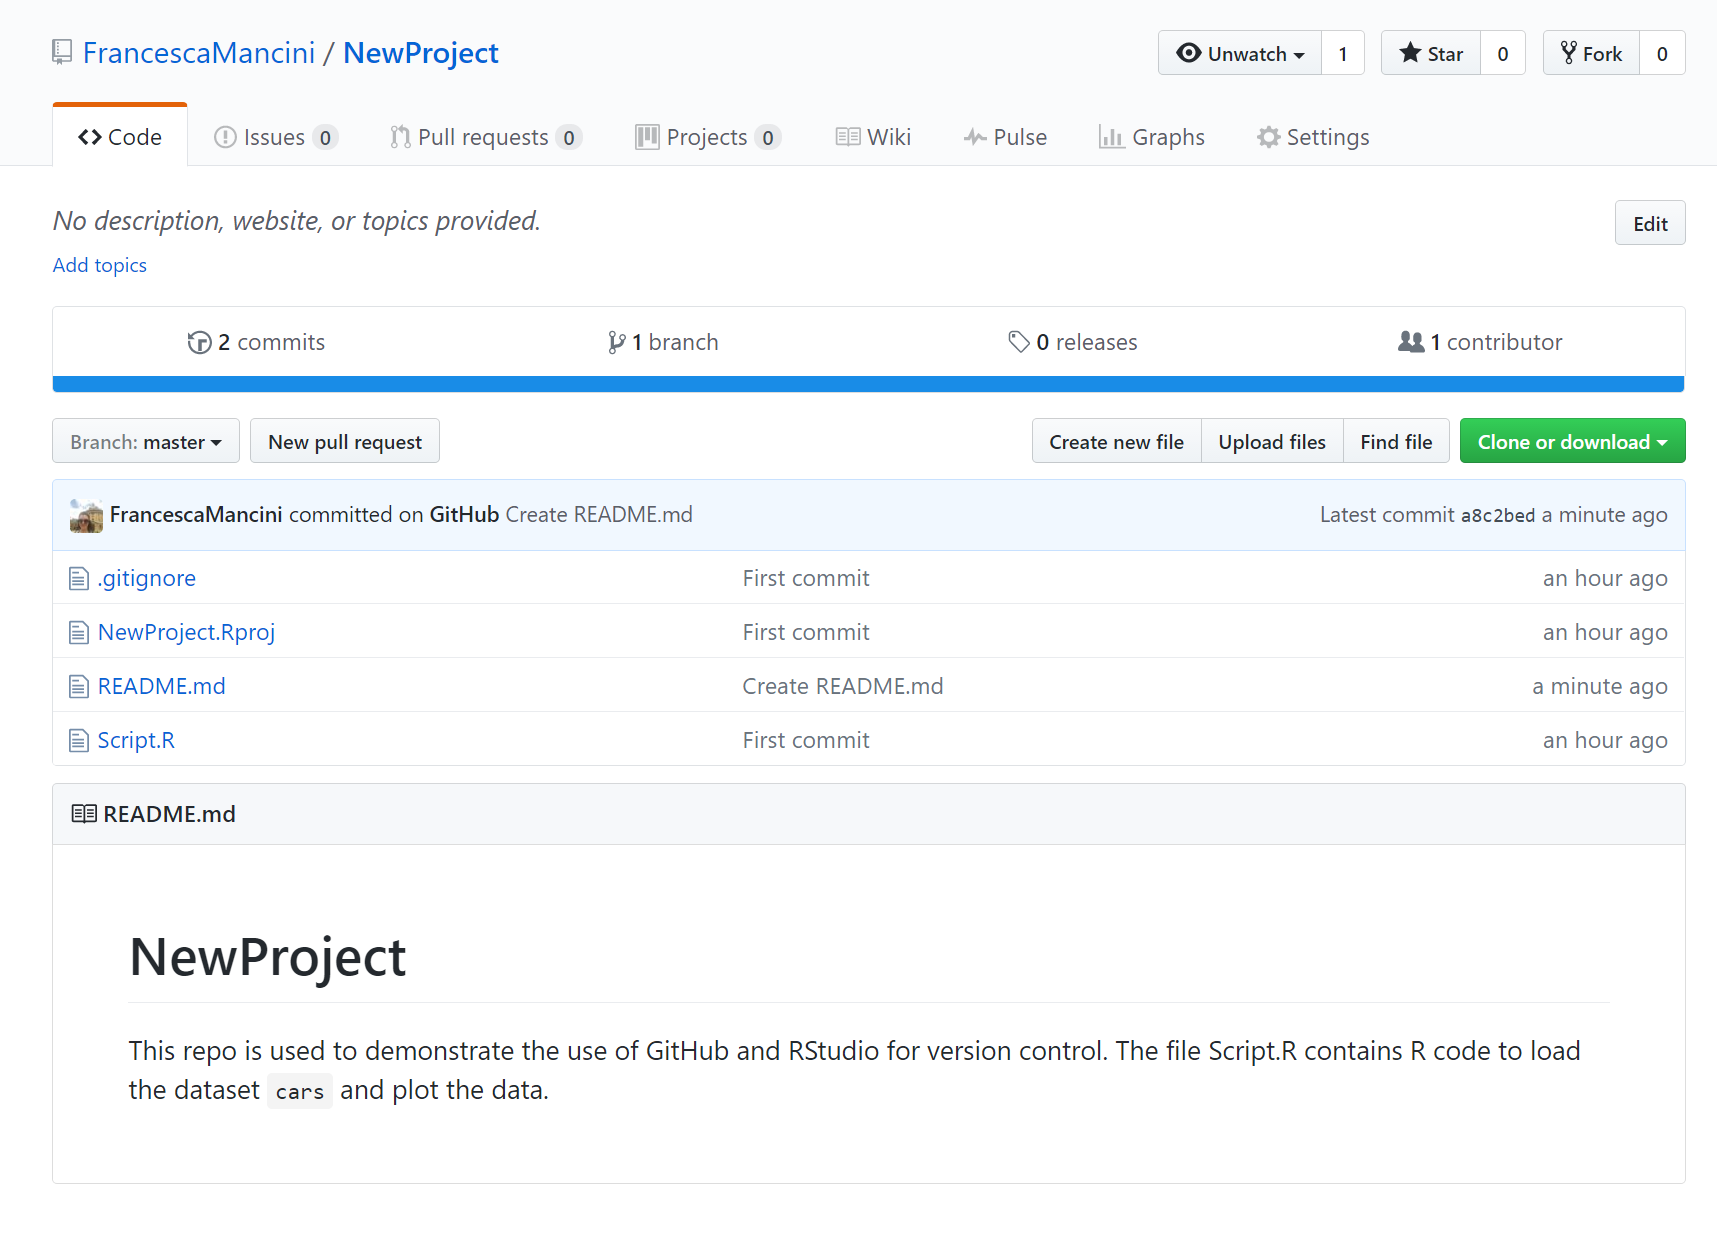
Task: Click the commits history clock icon
Action: (199, 342)
